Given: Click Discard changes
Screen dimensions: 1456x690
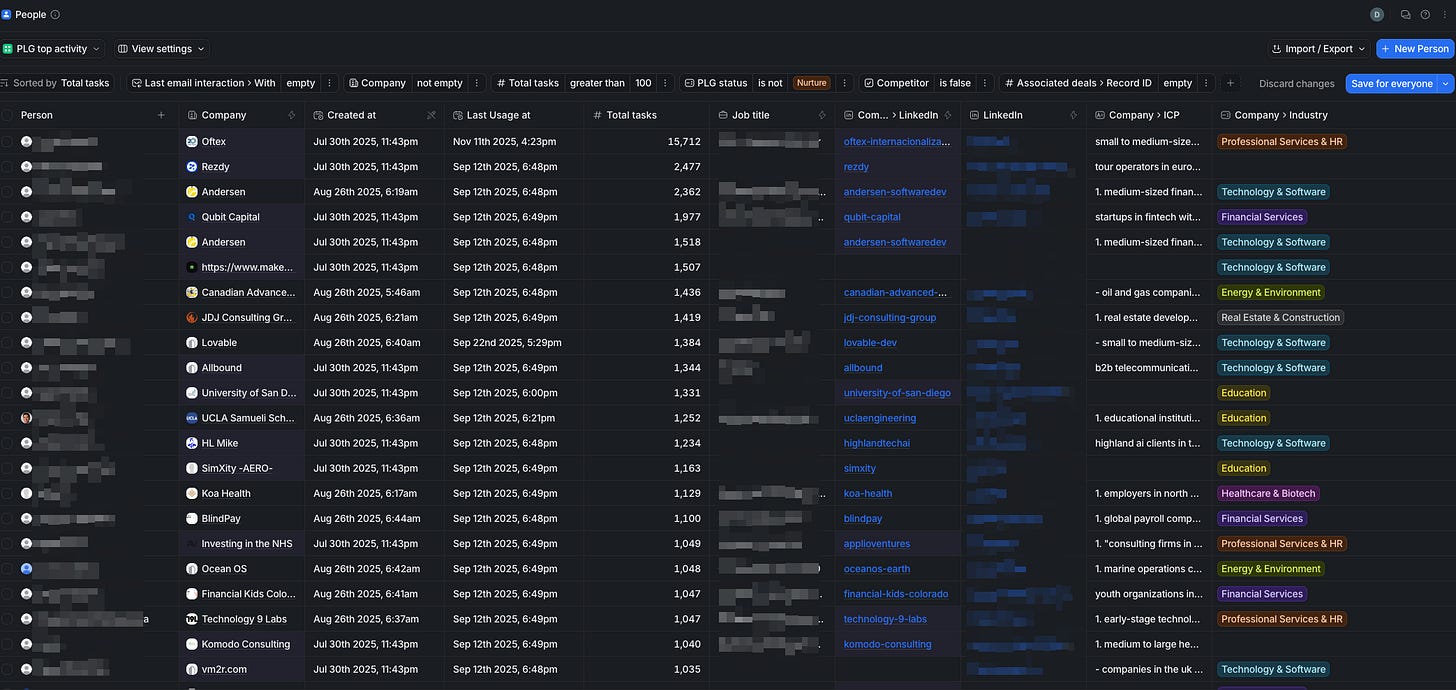Looking at the screenshot, I should tap(1296, 83).
